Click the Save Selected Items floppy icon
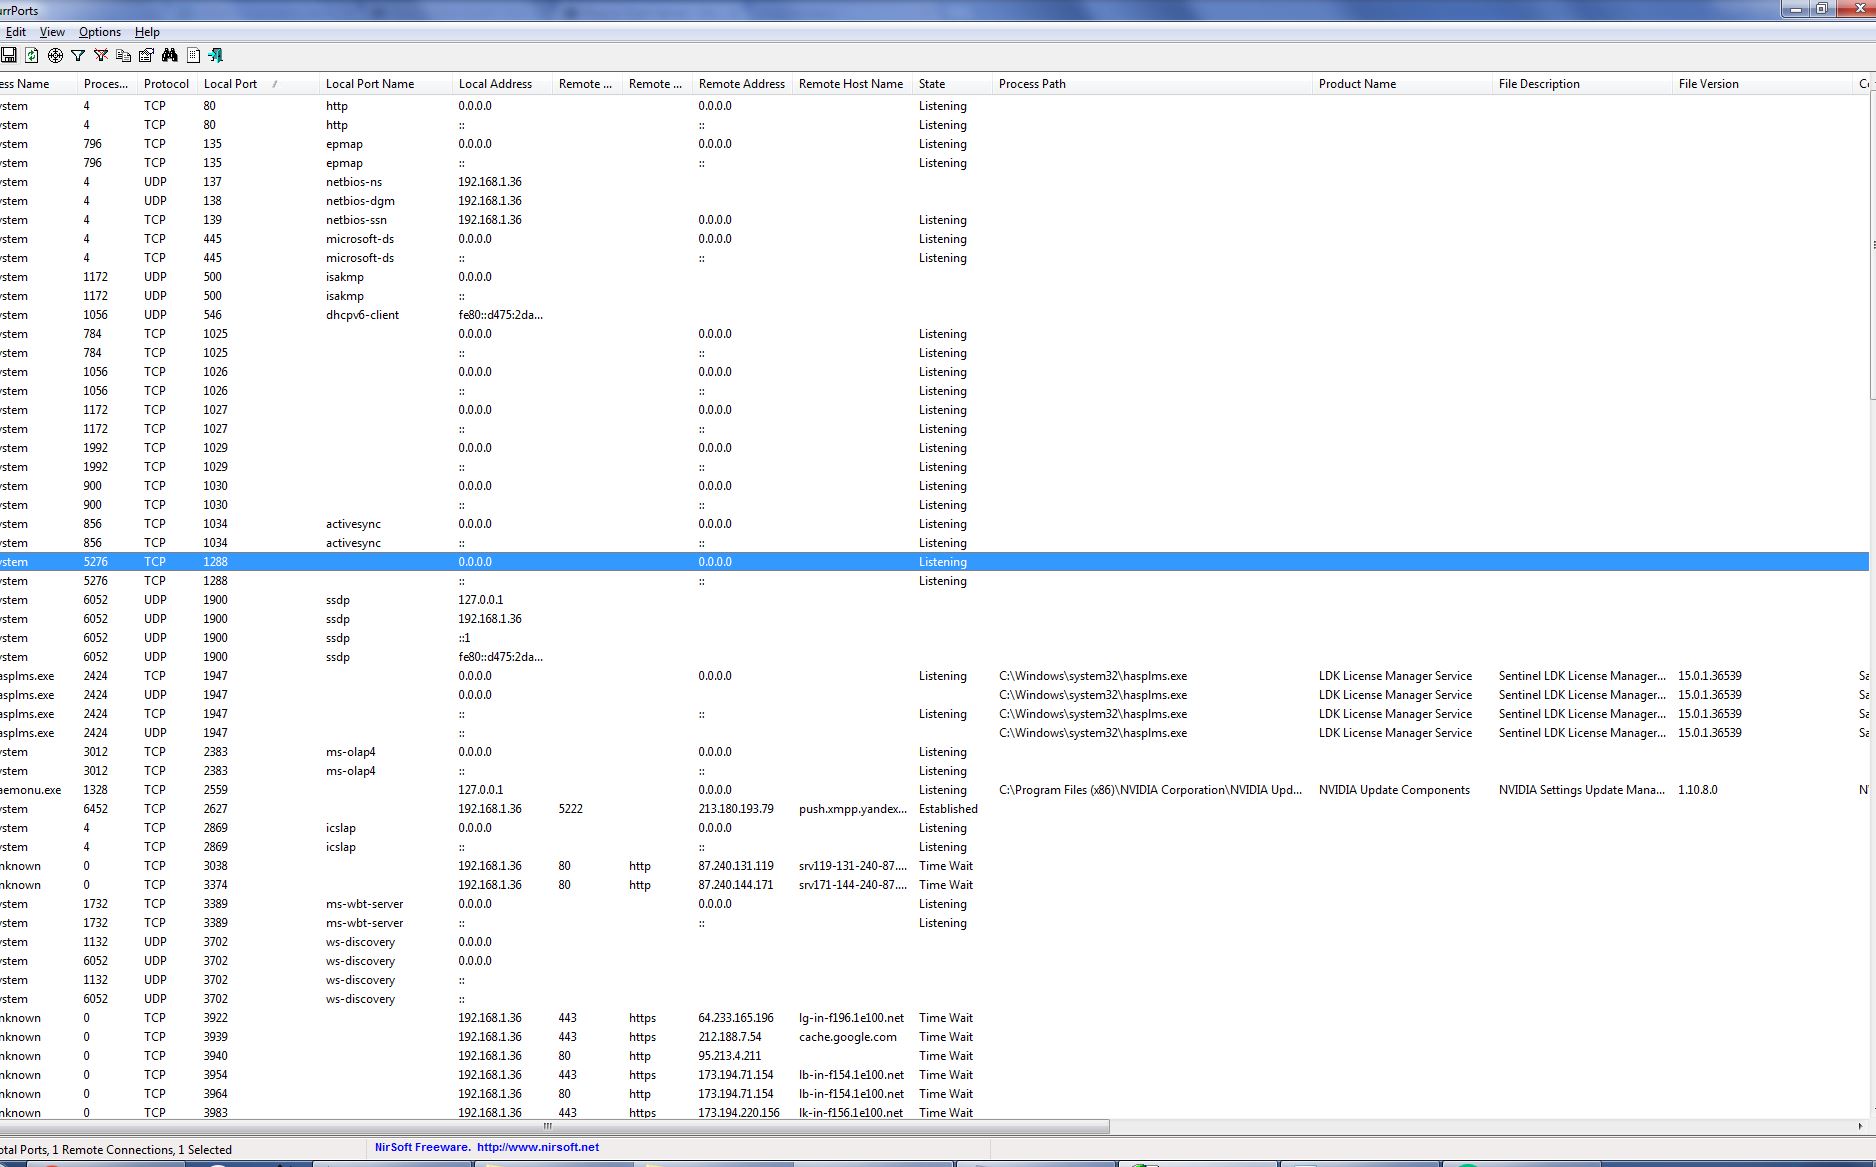 9,56
